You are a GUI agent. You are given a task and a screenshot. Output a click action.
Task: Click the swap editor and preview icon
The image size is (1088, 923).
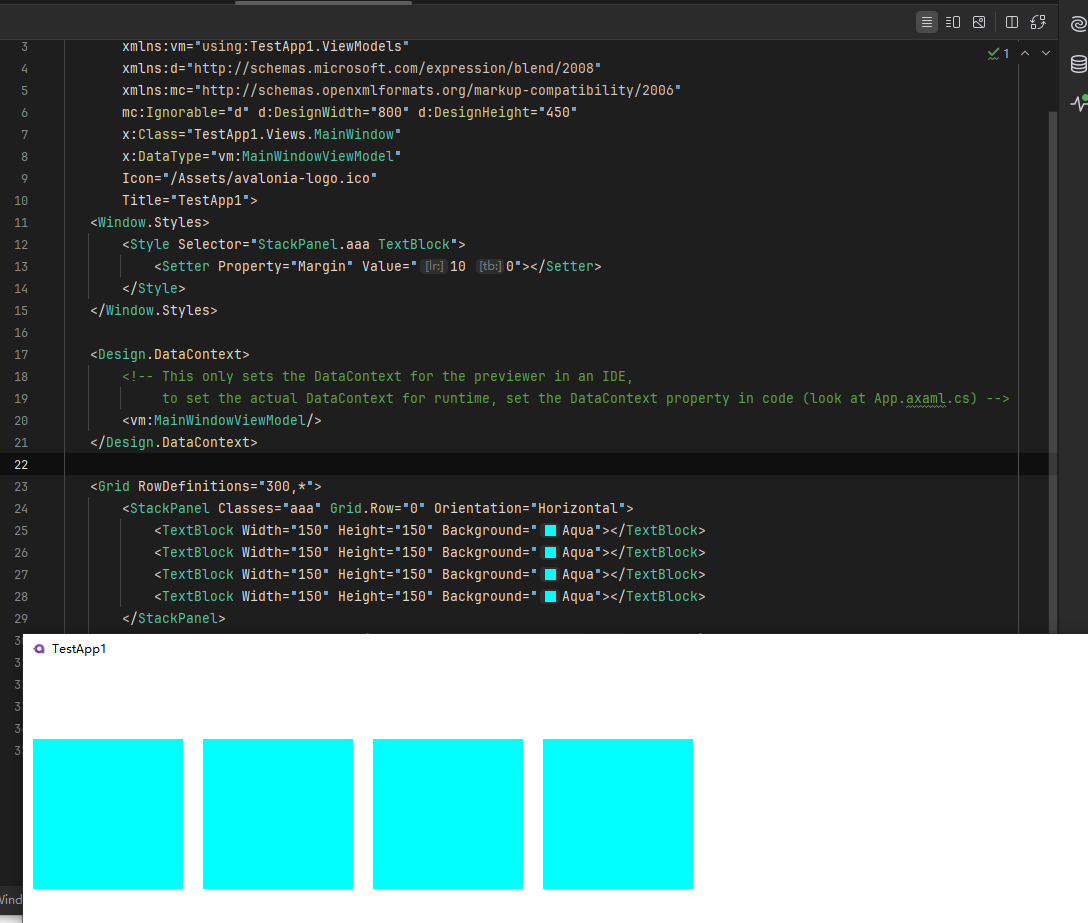pos(1039,22)
